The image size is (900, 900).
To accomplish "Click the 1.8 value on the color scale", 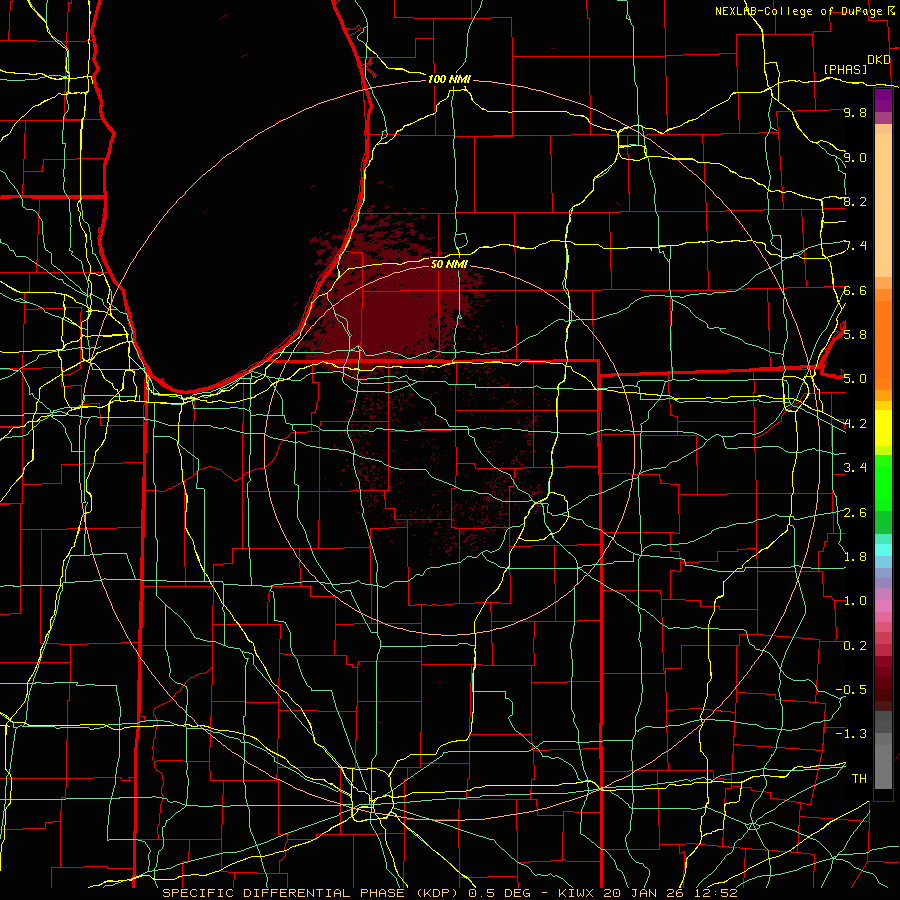I will click(855, 556).
